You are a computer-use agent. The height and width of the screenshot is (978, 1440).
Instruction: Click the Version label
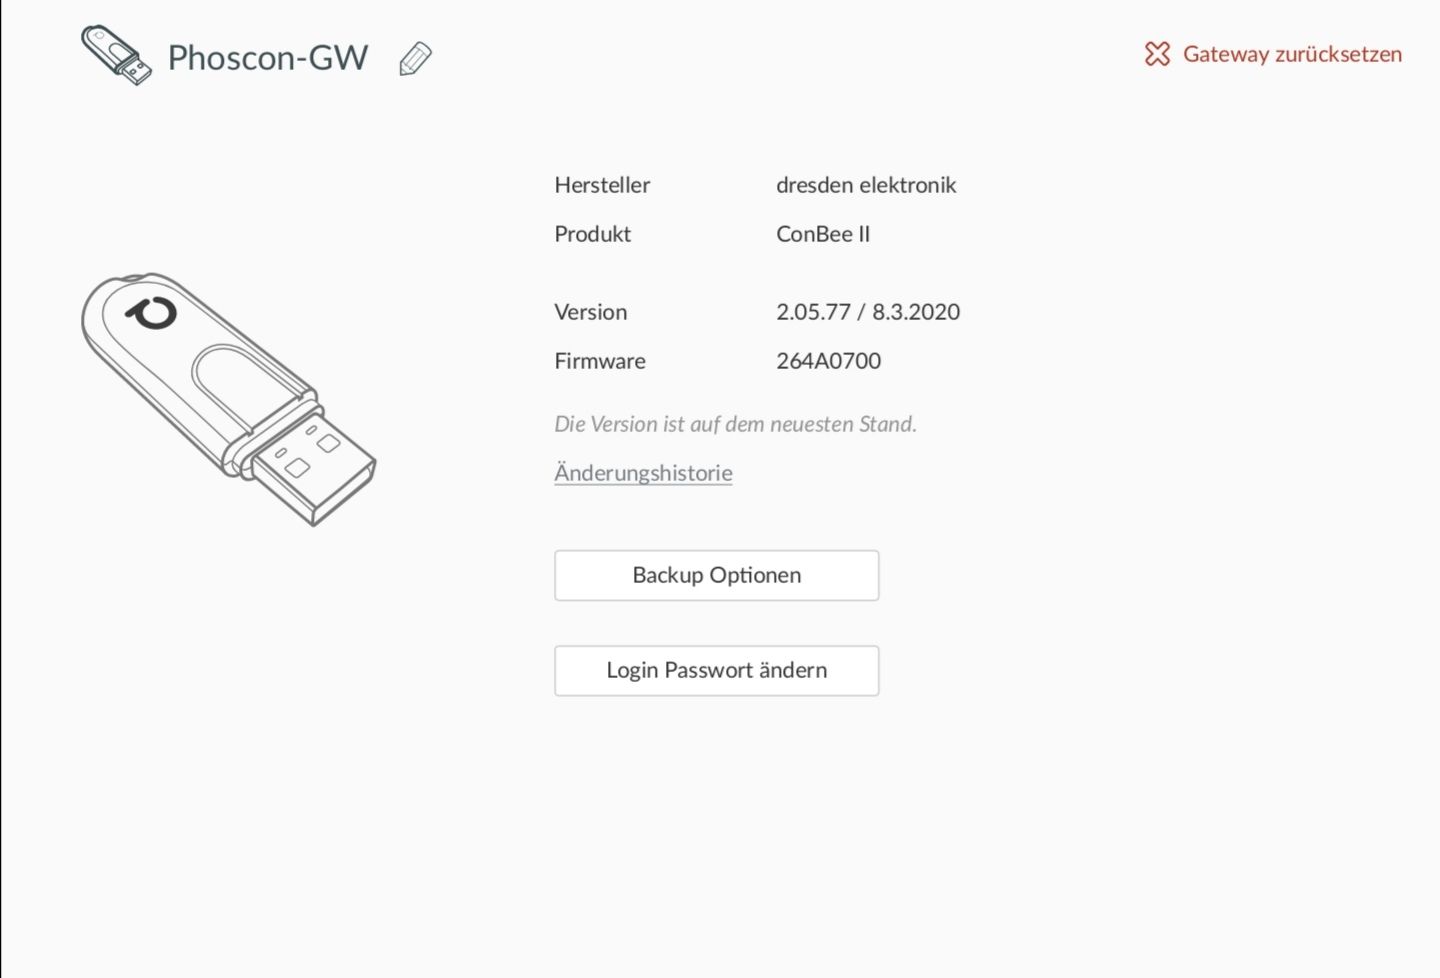[591, 312]
